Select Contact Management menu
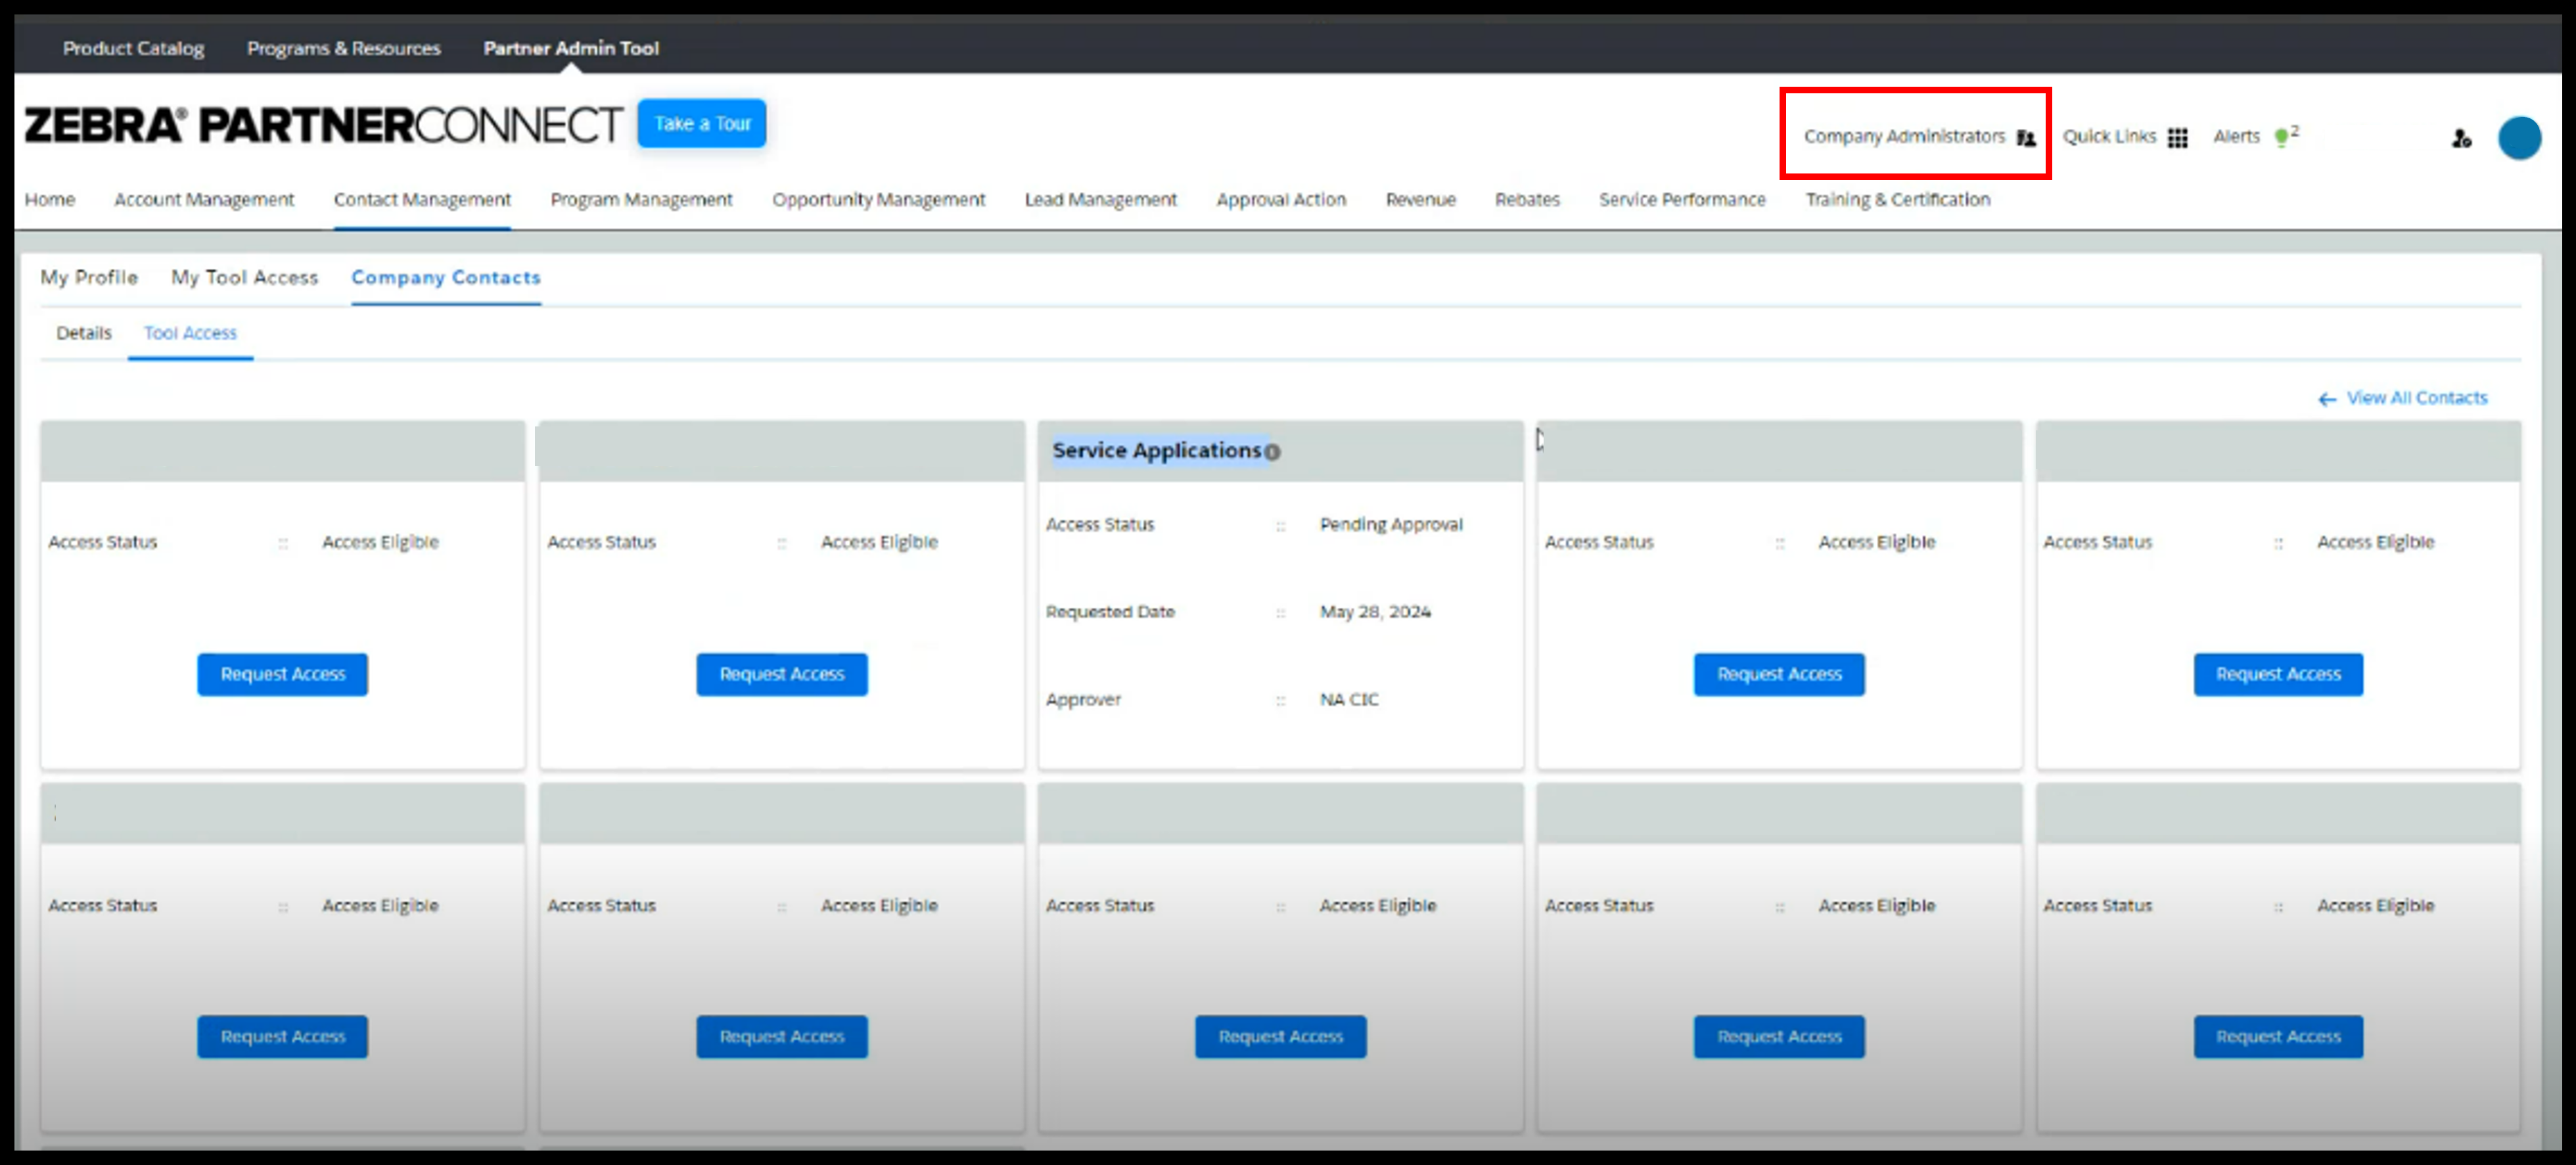This screenshot has height=1165, width=2576. tap(422, 199)
